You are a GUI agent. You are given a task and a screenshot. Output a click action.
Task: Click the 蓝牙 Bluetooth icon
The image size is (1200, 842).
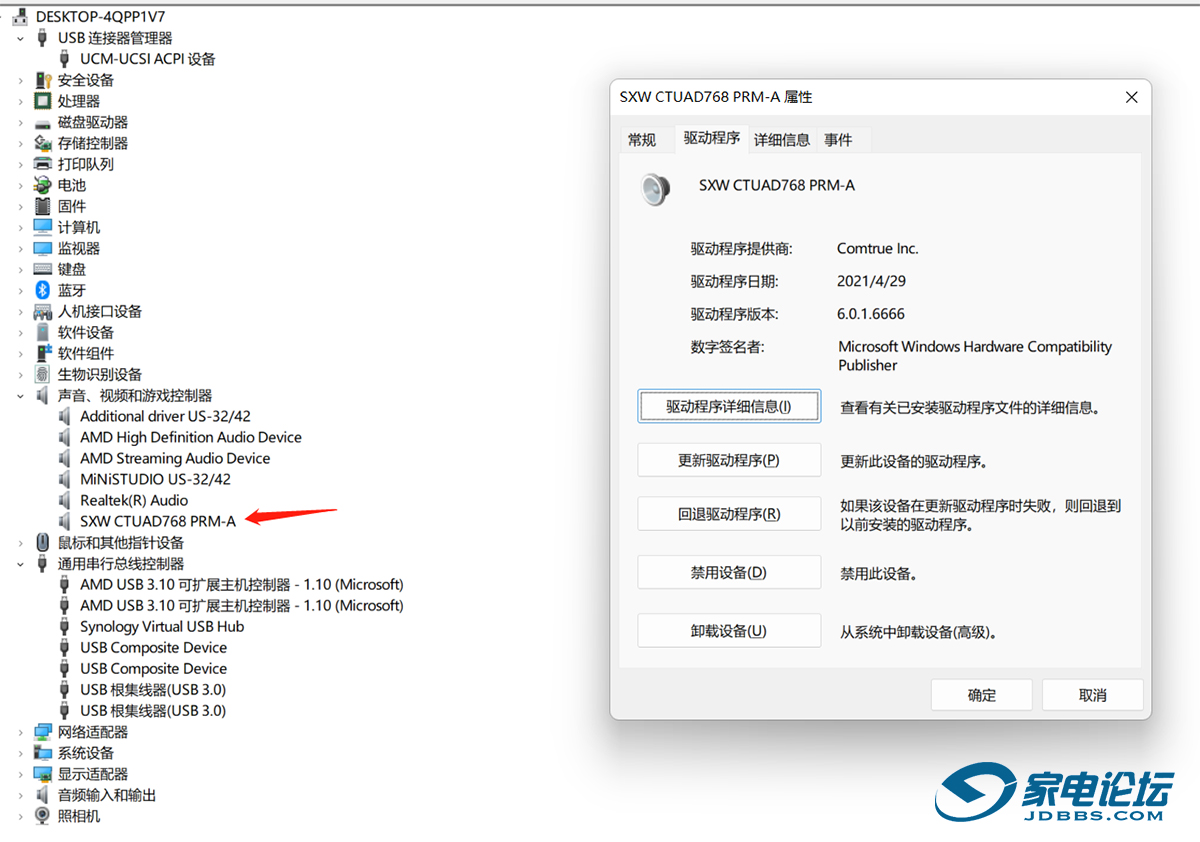[x=42, y=290]
